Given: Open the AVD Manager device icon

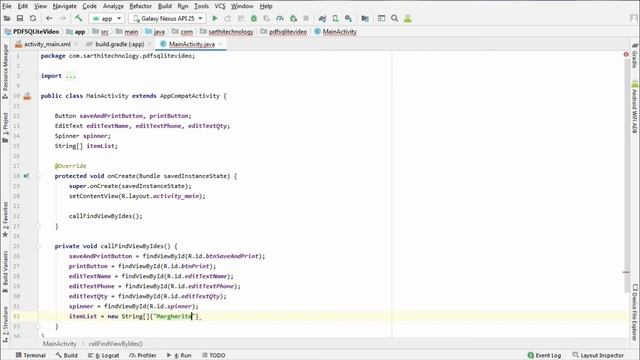Looking at the screenshot, I should tap(336, 18).
